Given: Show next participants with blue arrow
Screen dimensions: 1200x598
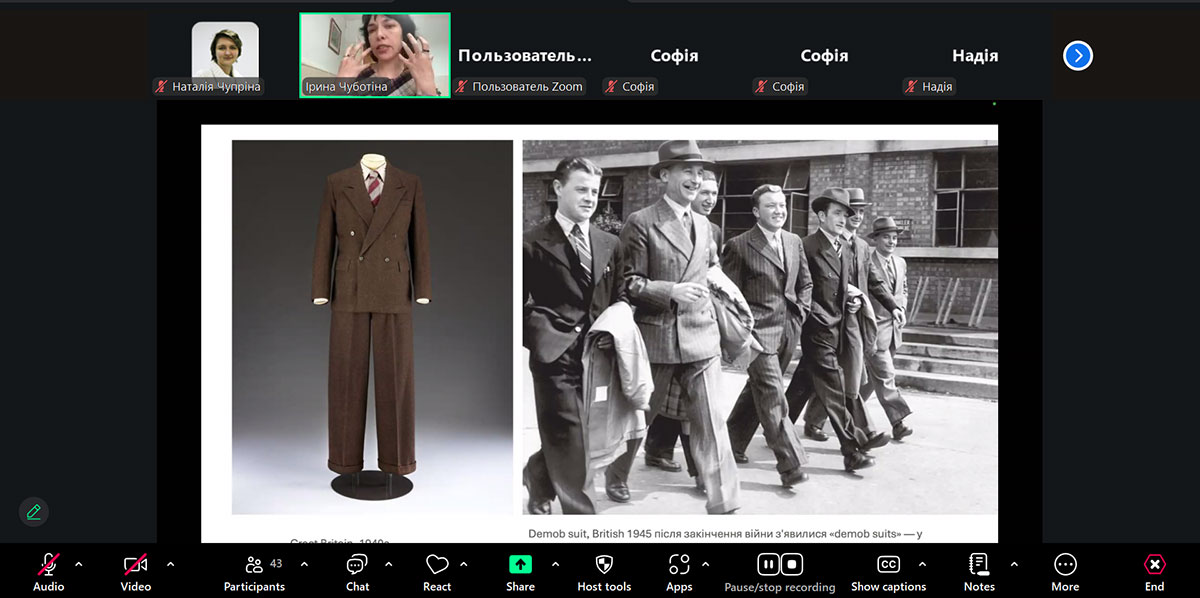Looking at the screenshot, I should [x=1077, y=56].
